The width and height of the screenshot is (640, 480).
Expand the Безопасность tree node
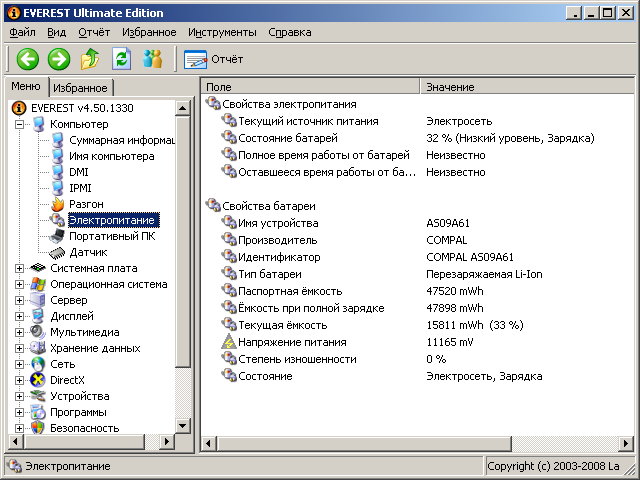[x=19, y=428]
